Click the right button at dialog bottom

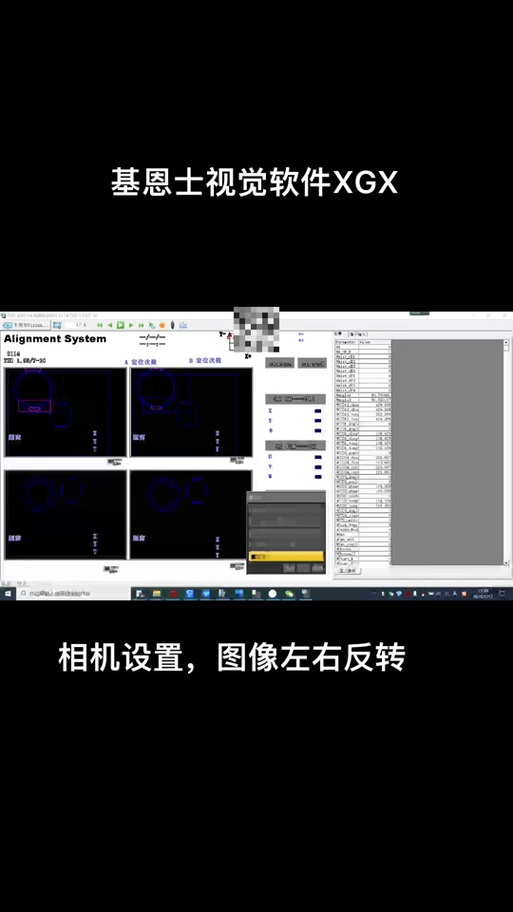(318, 568)
